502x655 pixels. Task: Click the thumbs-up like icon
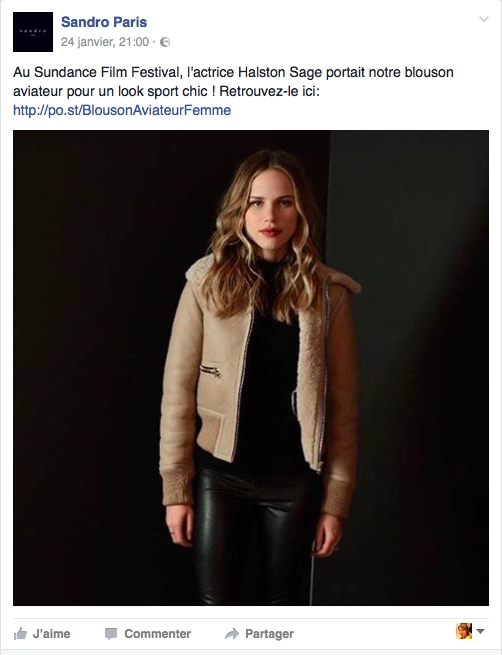tap(20, 634)
